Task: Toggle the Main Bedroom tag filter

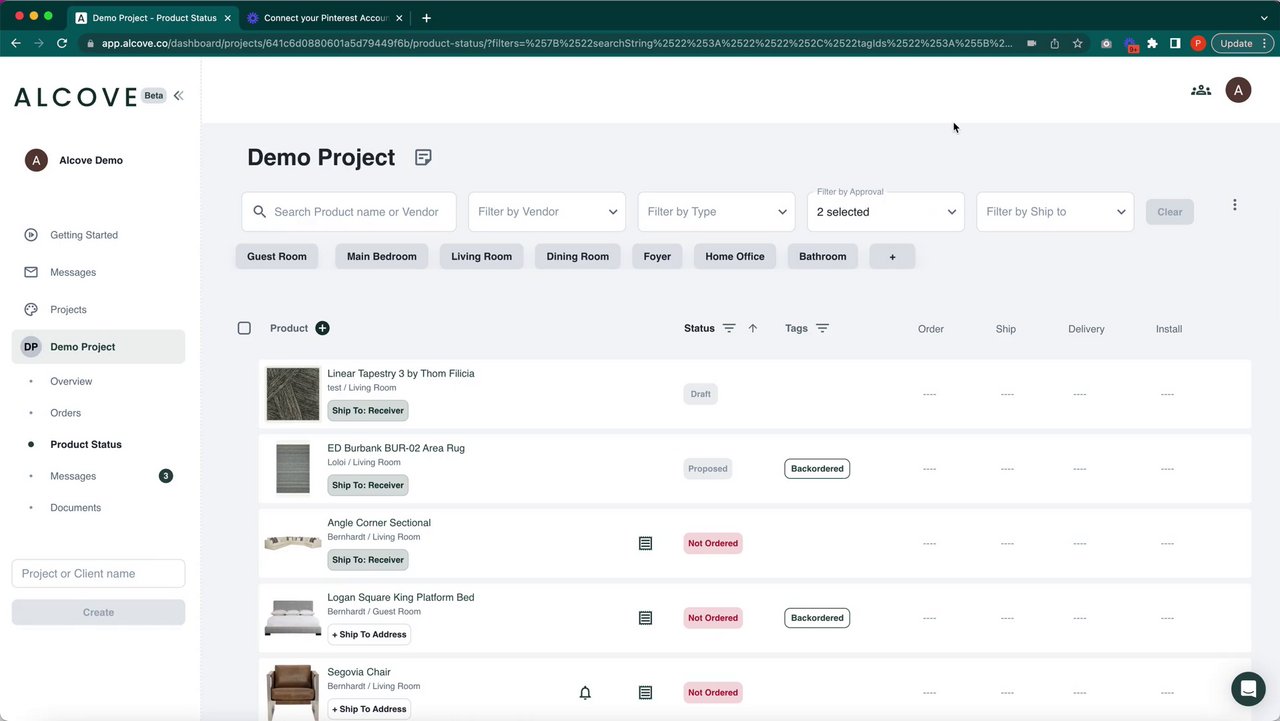Action: click(x=381, y=256)
